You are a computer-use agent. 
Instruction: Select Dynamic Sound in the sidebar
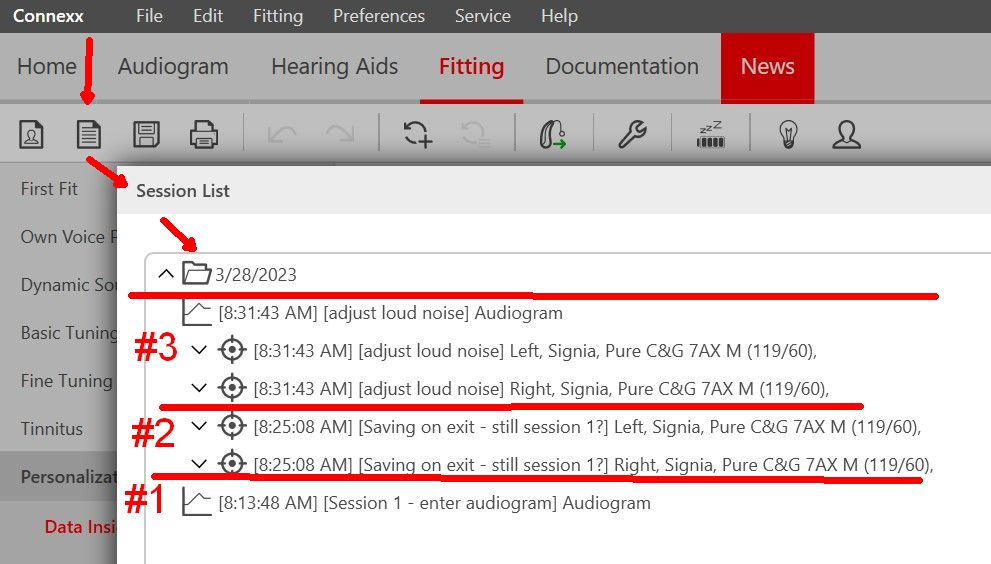(68, 285)
